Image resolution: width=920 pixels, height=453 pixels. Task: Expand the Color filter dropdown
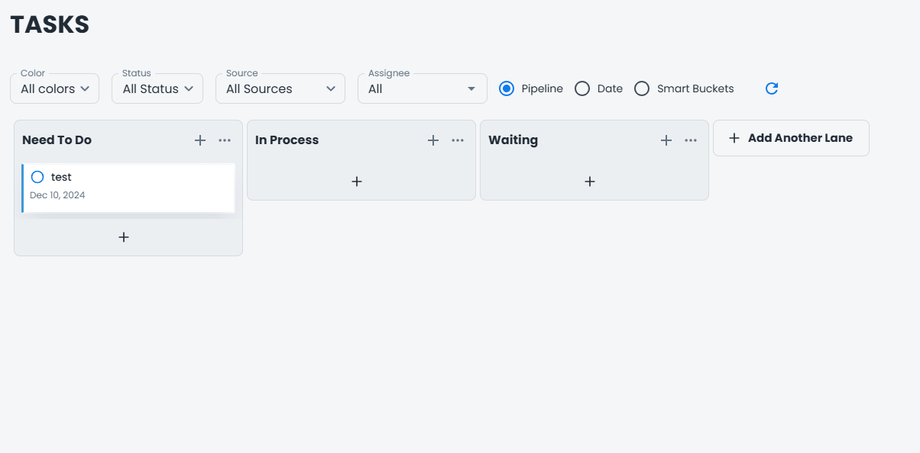(x=55, y=89)
